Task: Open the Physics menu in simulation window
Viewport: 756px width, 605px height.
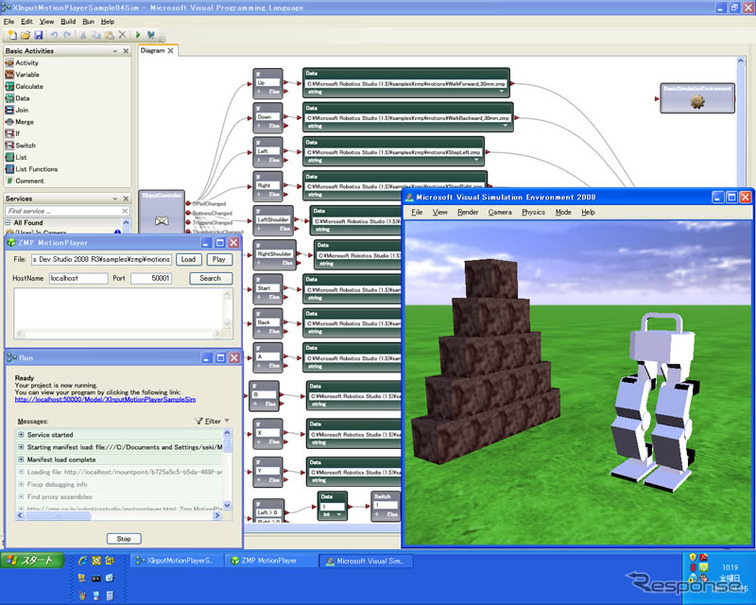Action: click(x=533, y=212)
